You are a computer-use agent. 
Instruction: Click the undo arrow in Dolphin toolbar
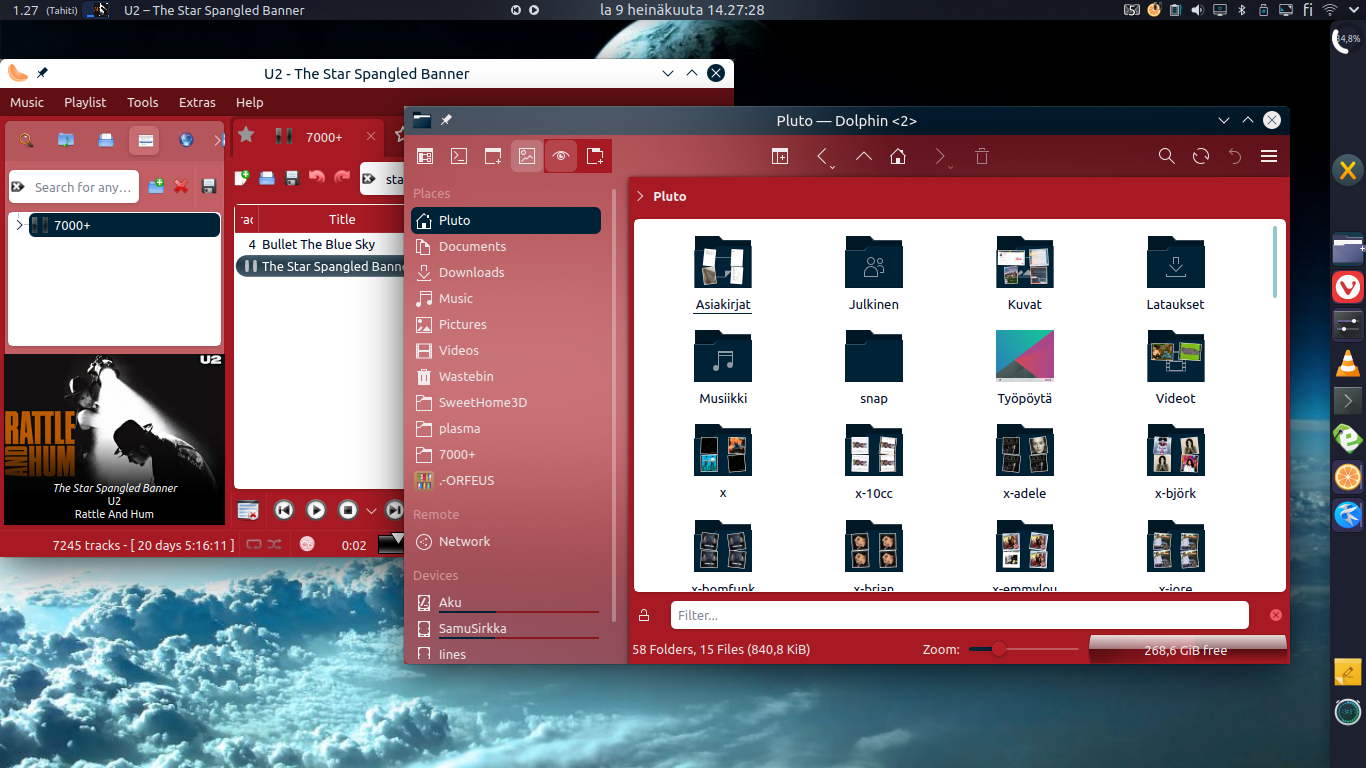click(1235, 156)
